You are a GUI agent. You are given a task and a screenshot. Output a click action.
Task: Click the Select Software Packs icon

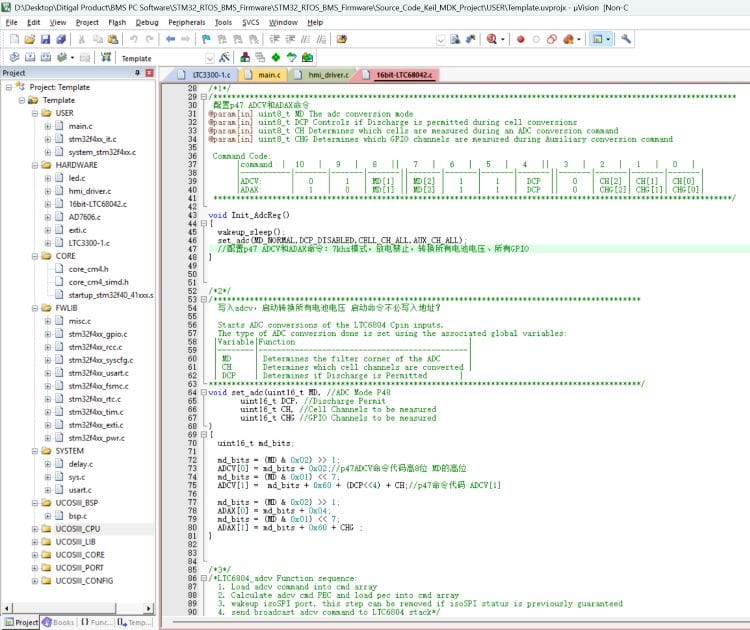click(x=291, y=57)
